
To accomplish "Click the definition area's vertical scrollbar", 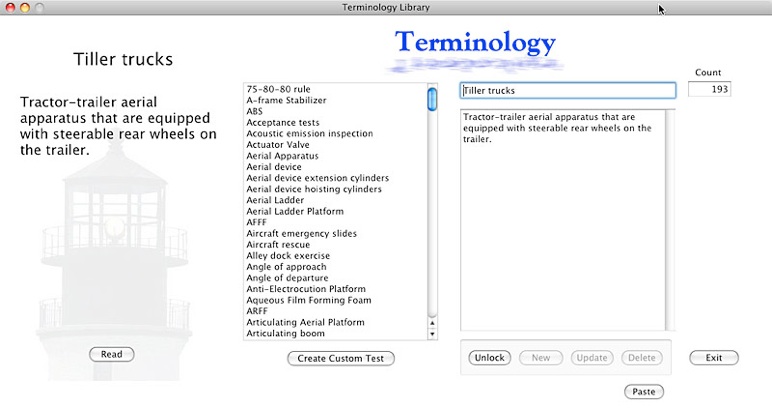I will click(670, 220).
